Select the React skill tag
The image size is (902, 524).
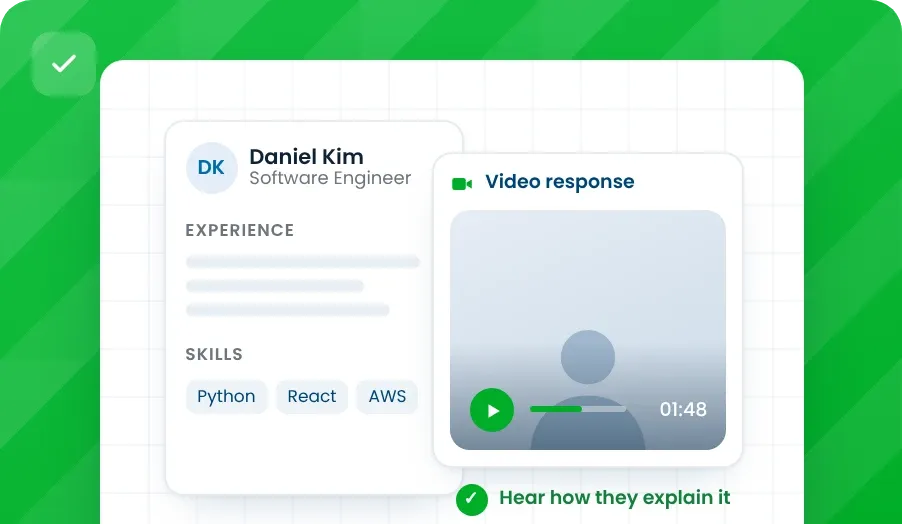point(312,396)
